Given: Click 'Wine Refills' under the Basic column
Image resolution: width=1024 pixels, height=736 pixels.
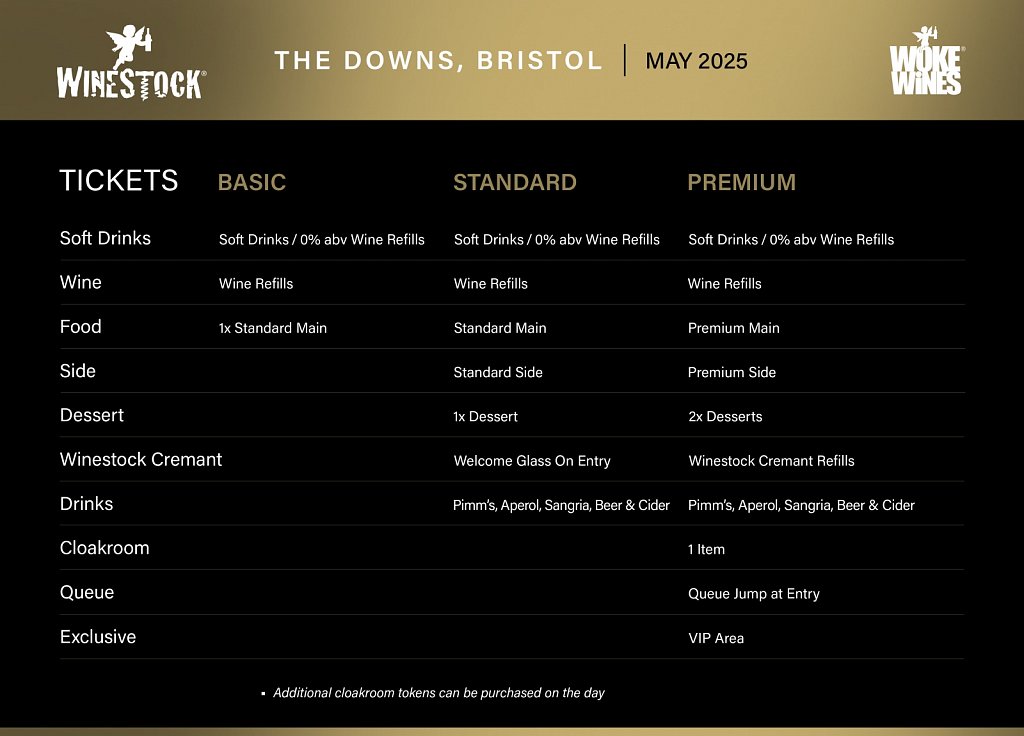Looking at the screenshot, I should pos(256,283).
